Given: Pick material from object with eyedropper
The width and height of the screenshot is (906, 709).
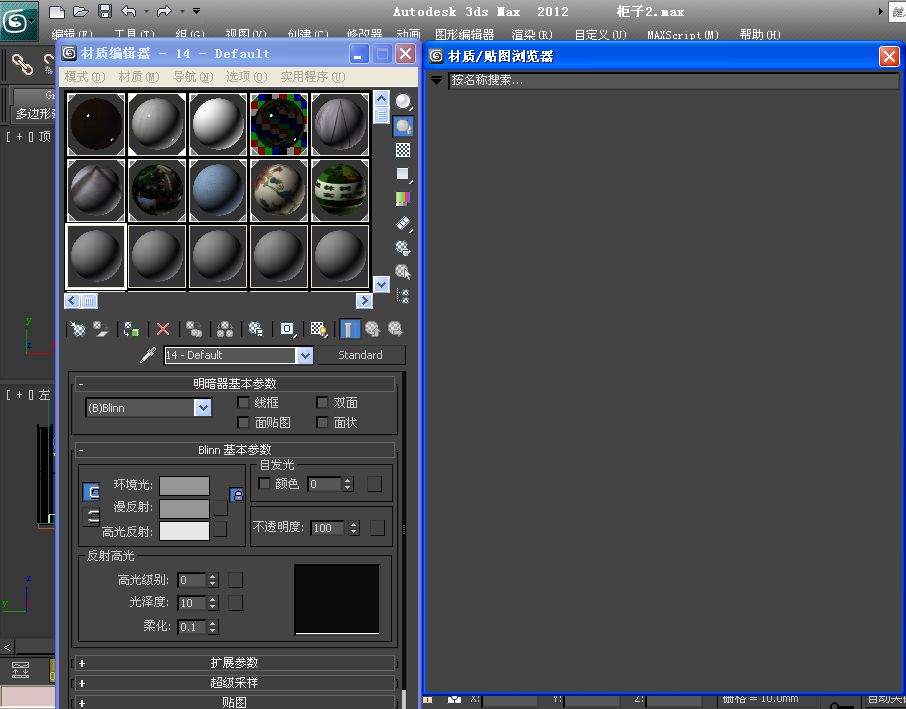Looking at the screenshot, I should tap(148, 355).
